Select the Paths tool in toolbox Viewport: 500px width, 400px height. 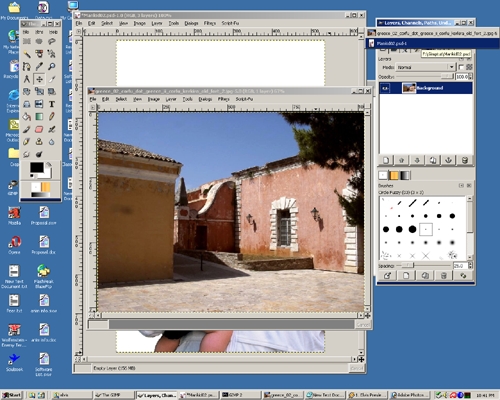(x=27, y=66)
